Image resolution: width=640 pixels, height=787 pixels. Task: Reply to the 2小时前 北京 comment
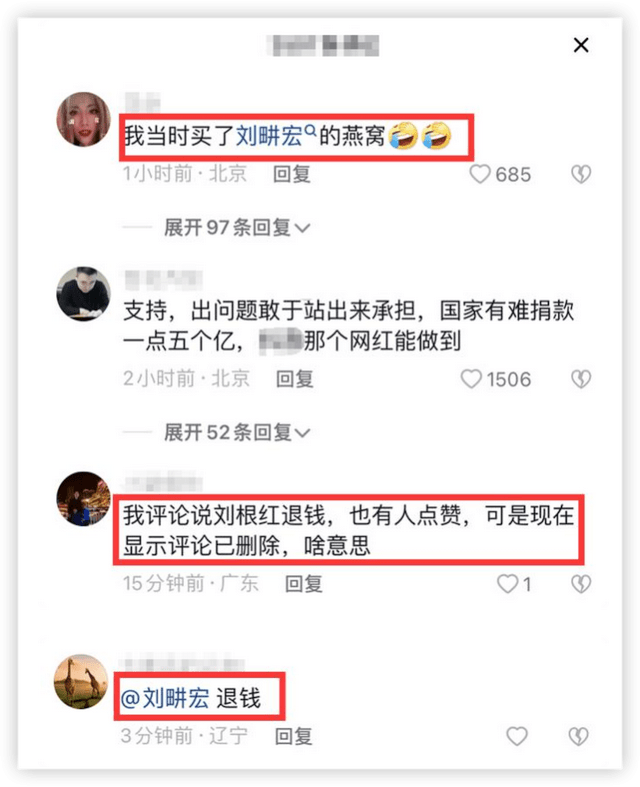pyautogui.click(x=295, y=379)
